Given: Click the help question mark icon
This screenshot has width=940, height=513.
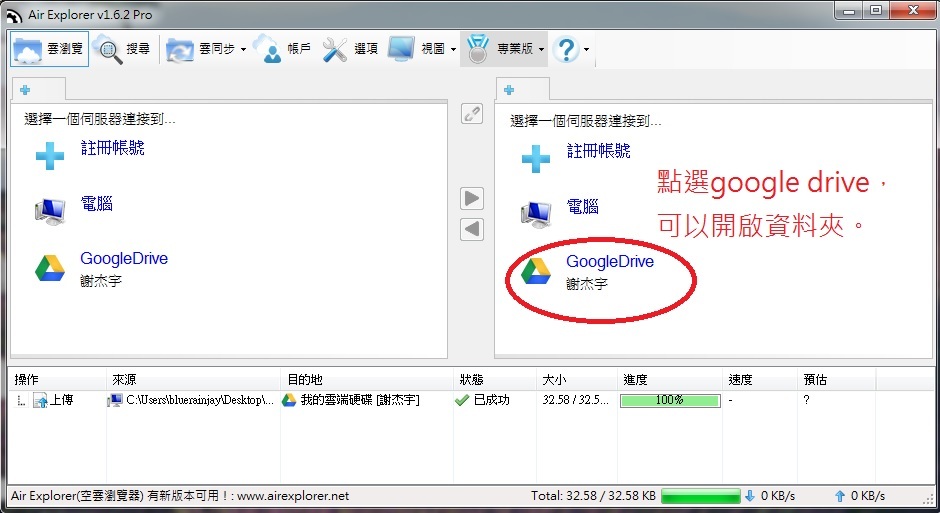Looking at the screenshot, I should tap(566, 49).
